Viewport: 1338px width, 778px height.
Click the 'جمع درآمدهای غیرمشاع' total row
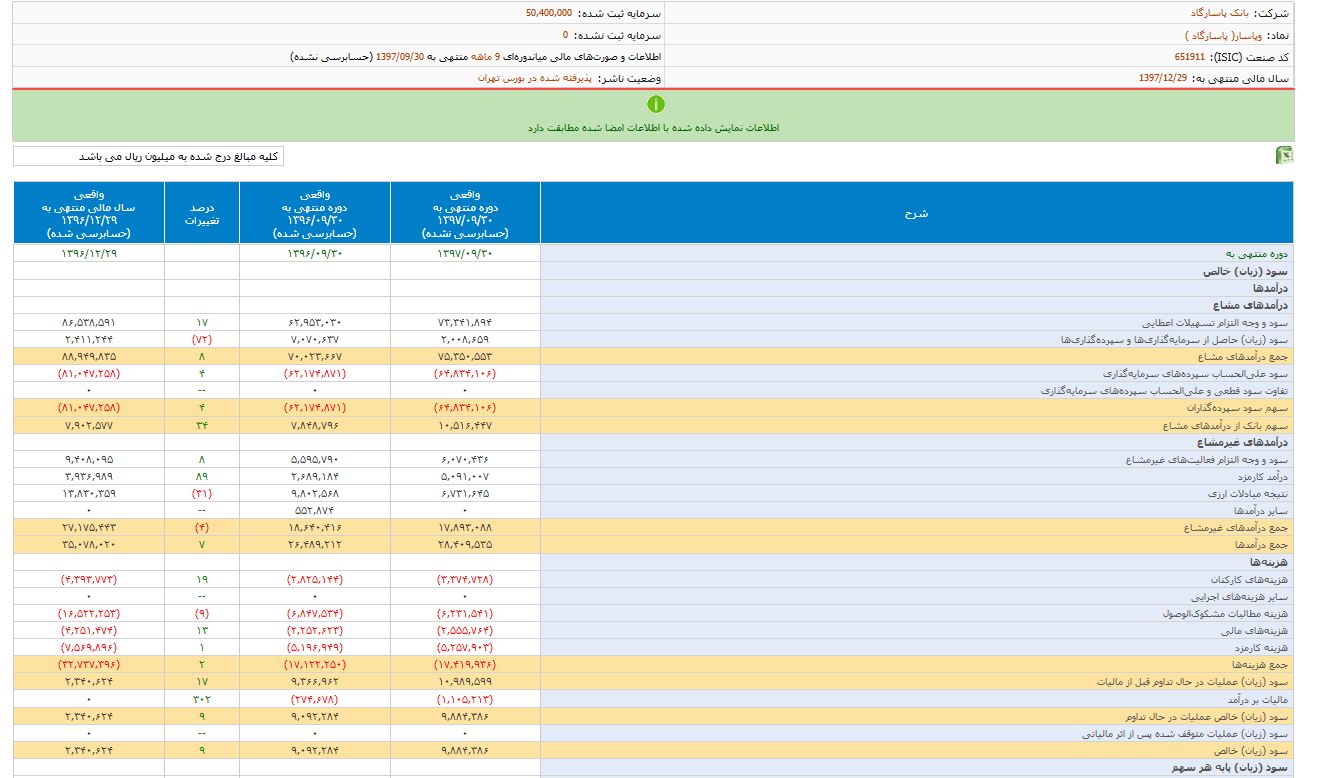[654, 528]
